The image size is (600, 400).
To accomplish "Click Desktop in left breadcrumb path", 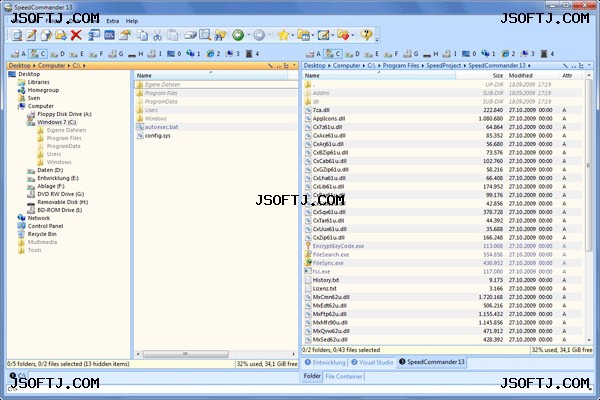I will [x=20, y=65].
